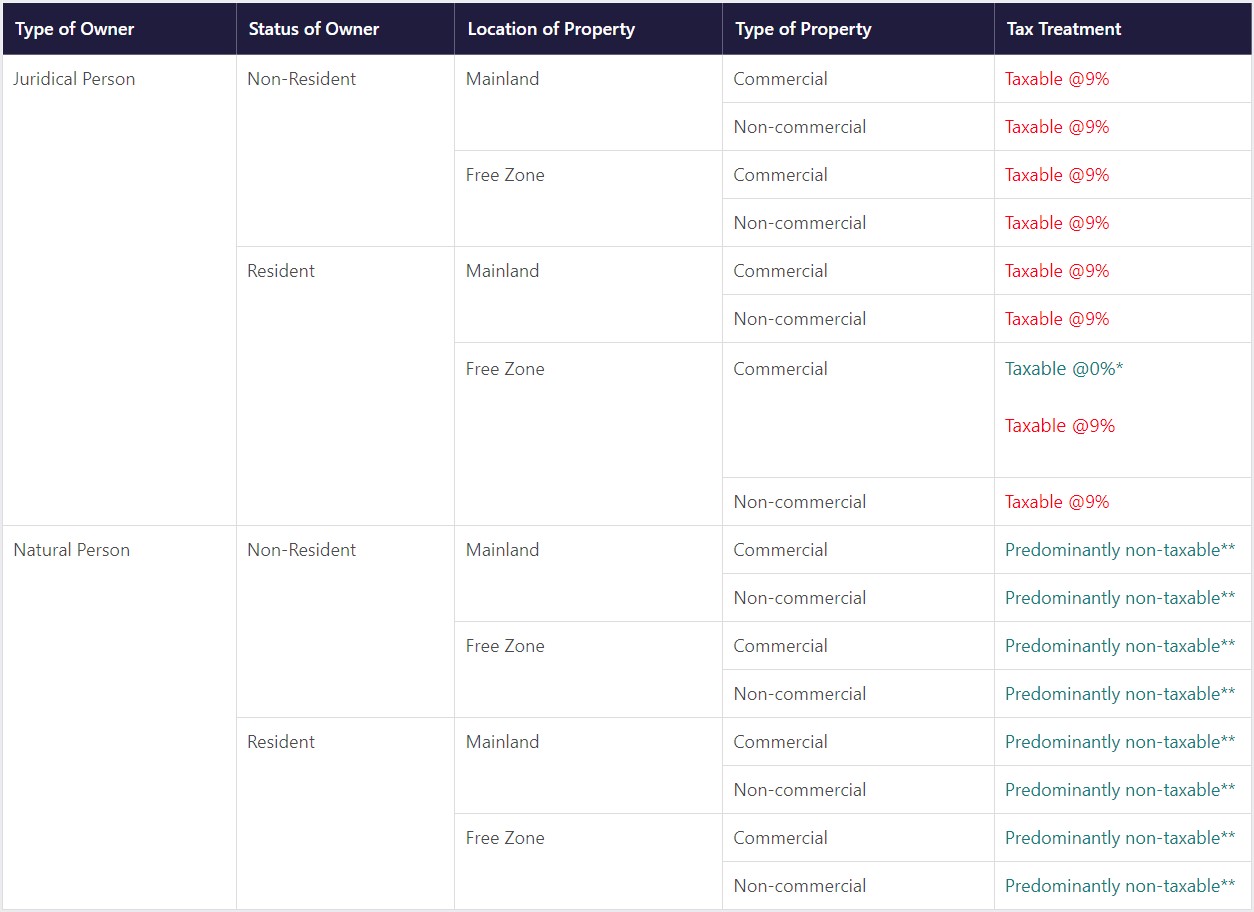This screenshot has height=912, width=1254.
Task: Select the Status of Owner column header
Action: click(x=314, y=29)
